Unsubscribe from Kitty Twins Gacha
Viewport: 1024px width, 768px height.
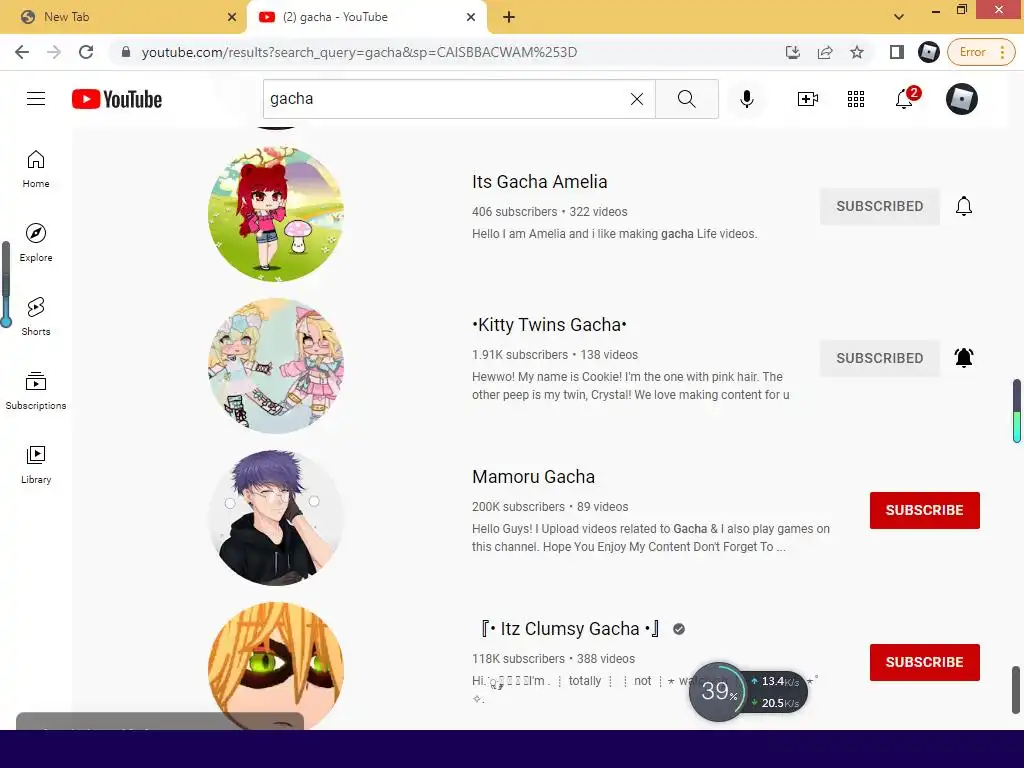(880, 358)
